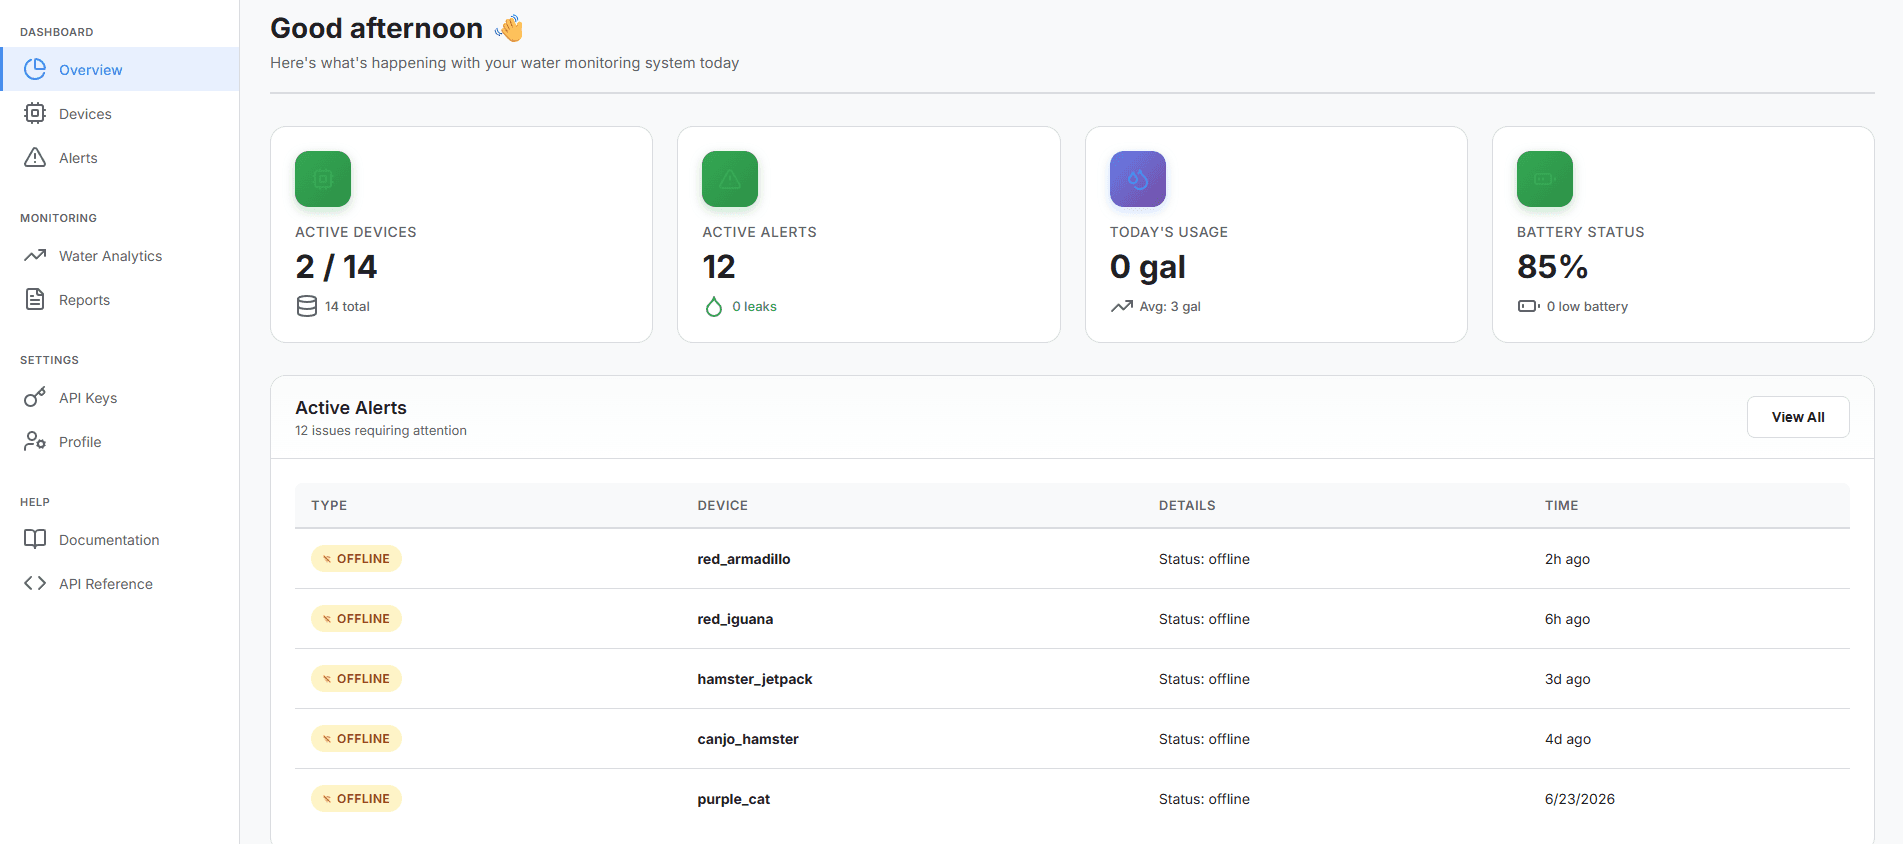Click the droplet icon beside 0 leaks
1903x844 pixels.
coord(714,306)
